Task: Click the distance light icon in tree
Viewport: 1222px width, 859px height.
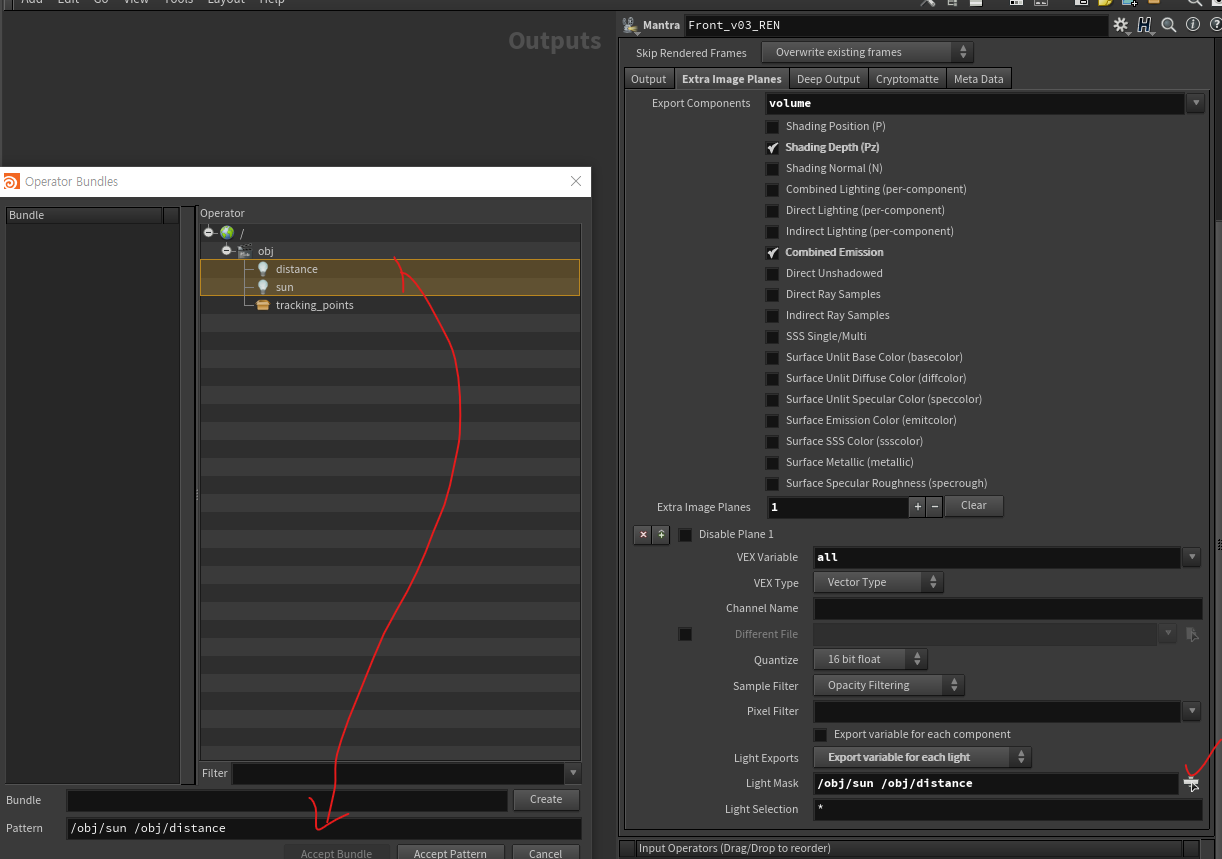Action: coord(263,269)
